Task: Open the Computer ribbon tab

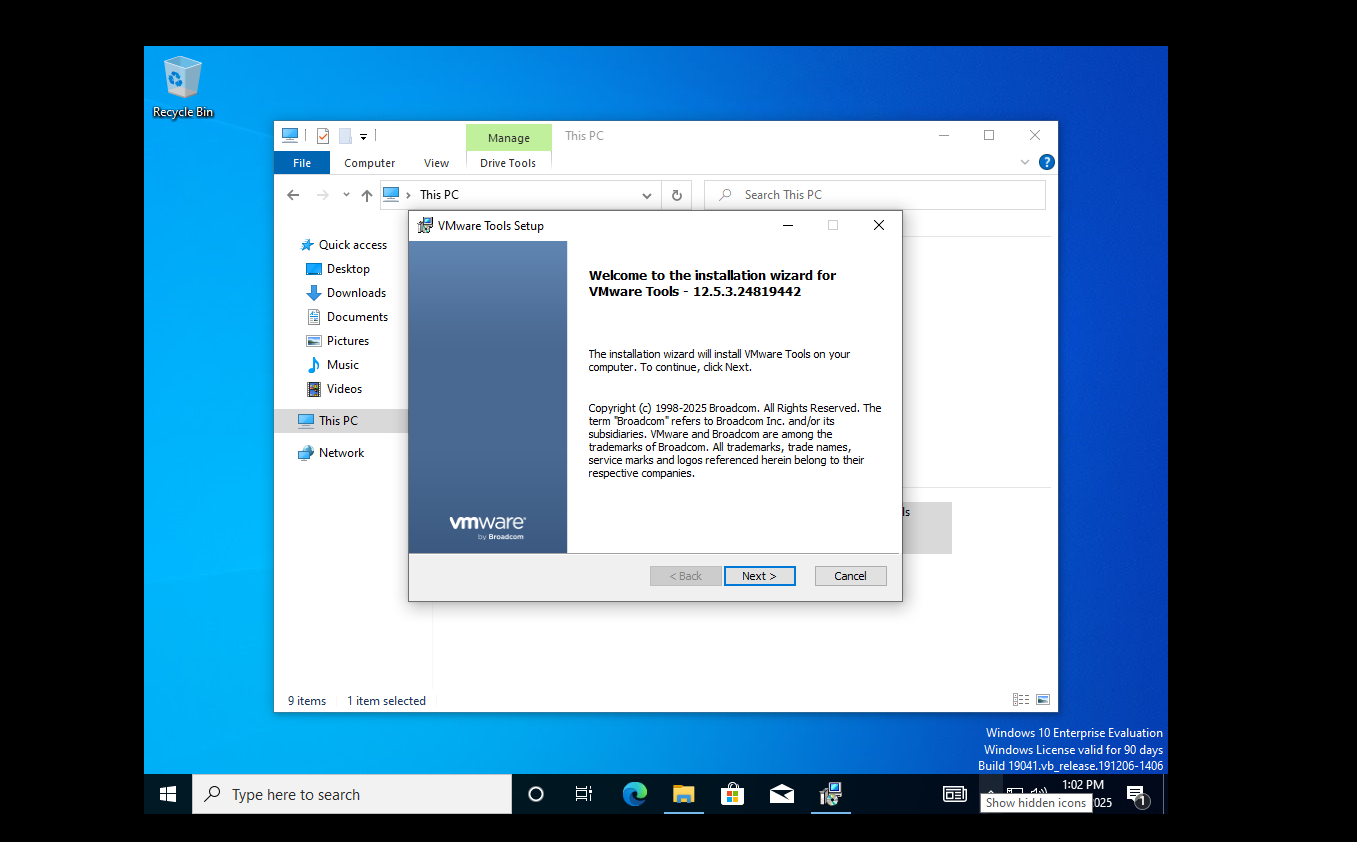Action: pyautogui.click(x=369, y=163)
